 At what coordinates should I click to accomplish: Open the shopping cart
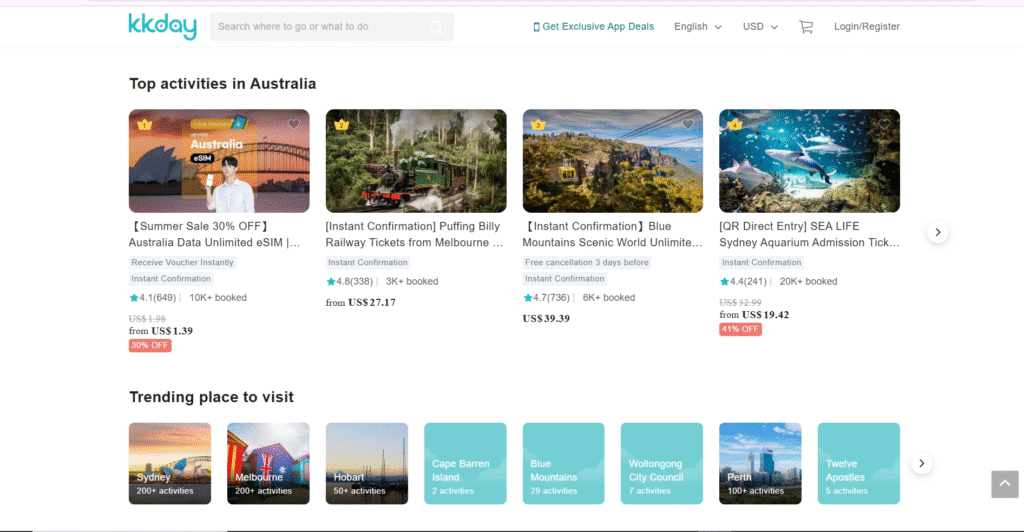tap(805, 27)
